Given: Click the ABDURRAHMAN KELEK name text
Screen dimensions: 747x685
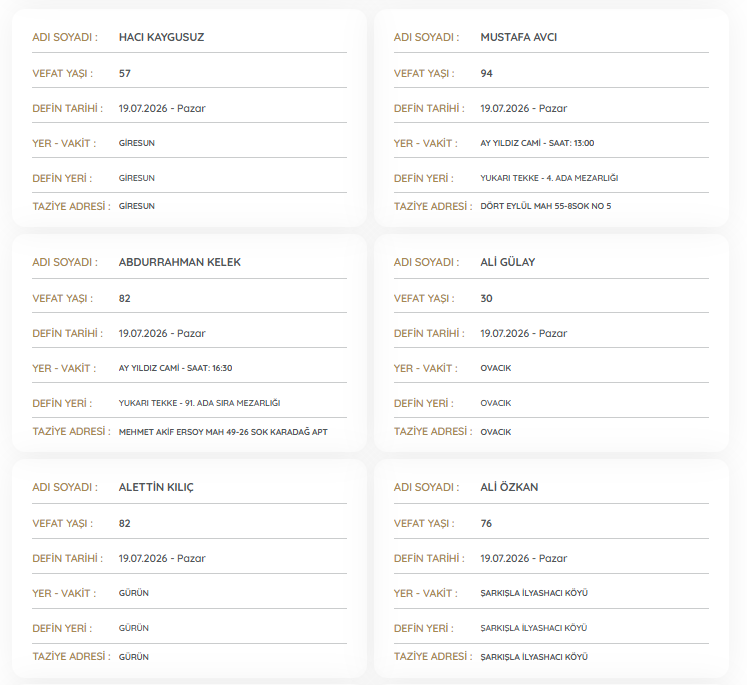Looking at the screenshot, I should (180, 262).
